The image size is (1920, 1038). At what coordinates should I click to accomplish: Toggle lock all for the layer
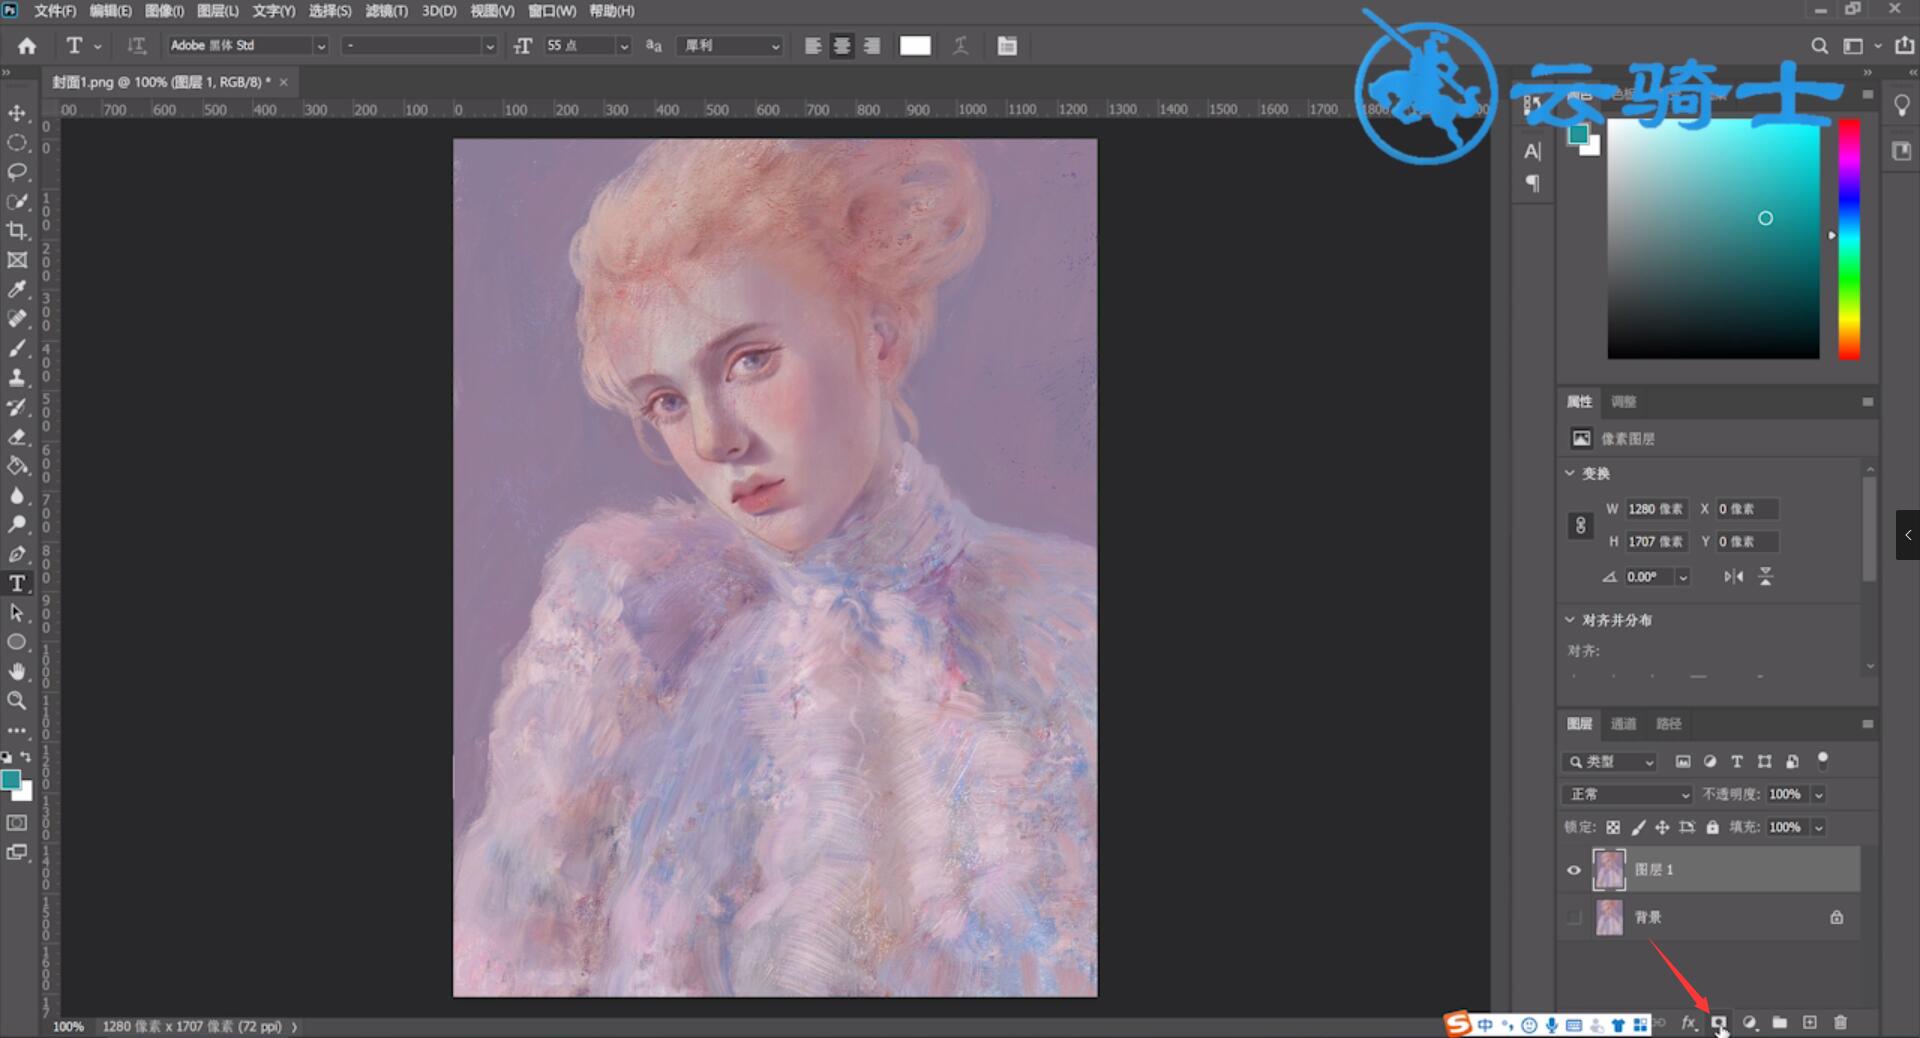click(x=1712, y=827)
